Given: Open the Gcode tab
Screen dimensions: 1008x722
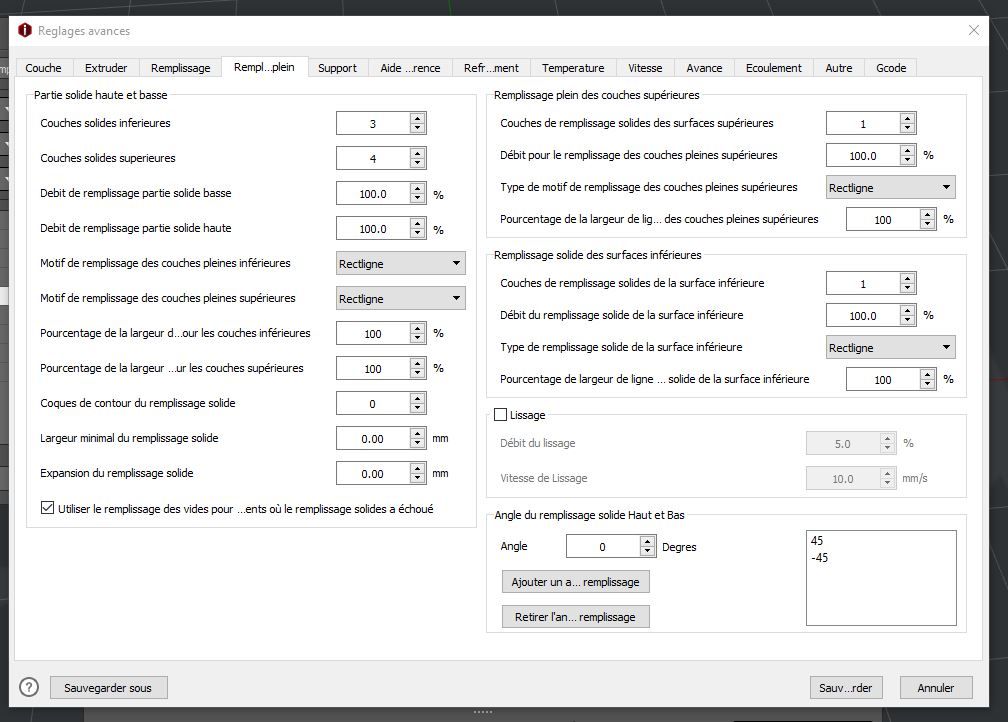Looking at the screenshot, I should click(891, 68).
